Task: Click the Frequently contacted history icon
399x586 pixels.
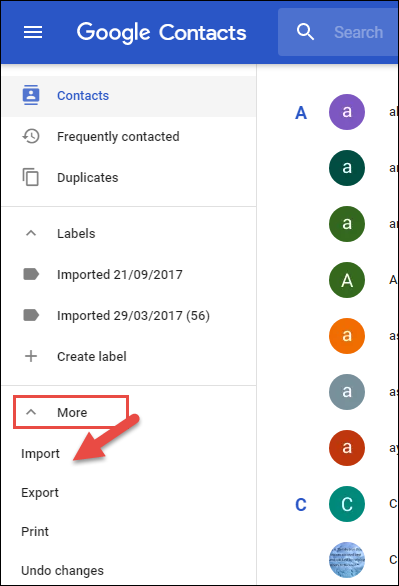Action: tap(31, 136)
